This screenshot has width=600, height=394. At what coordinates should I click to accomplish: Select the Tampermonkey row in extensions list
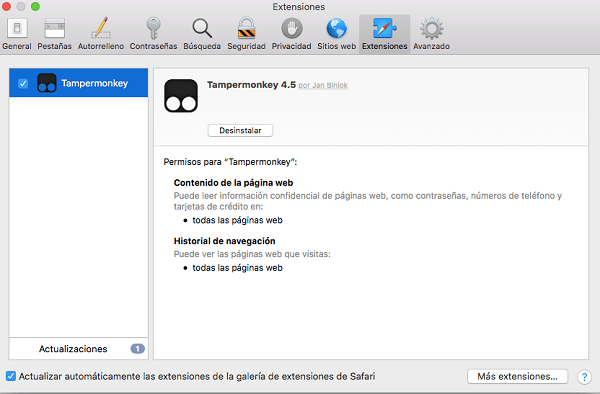point(78,83)
